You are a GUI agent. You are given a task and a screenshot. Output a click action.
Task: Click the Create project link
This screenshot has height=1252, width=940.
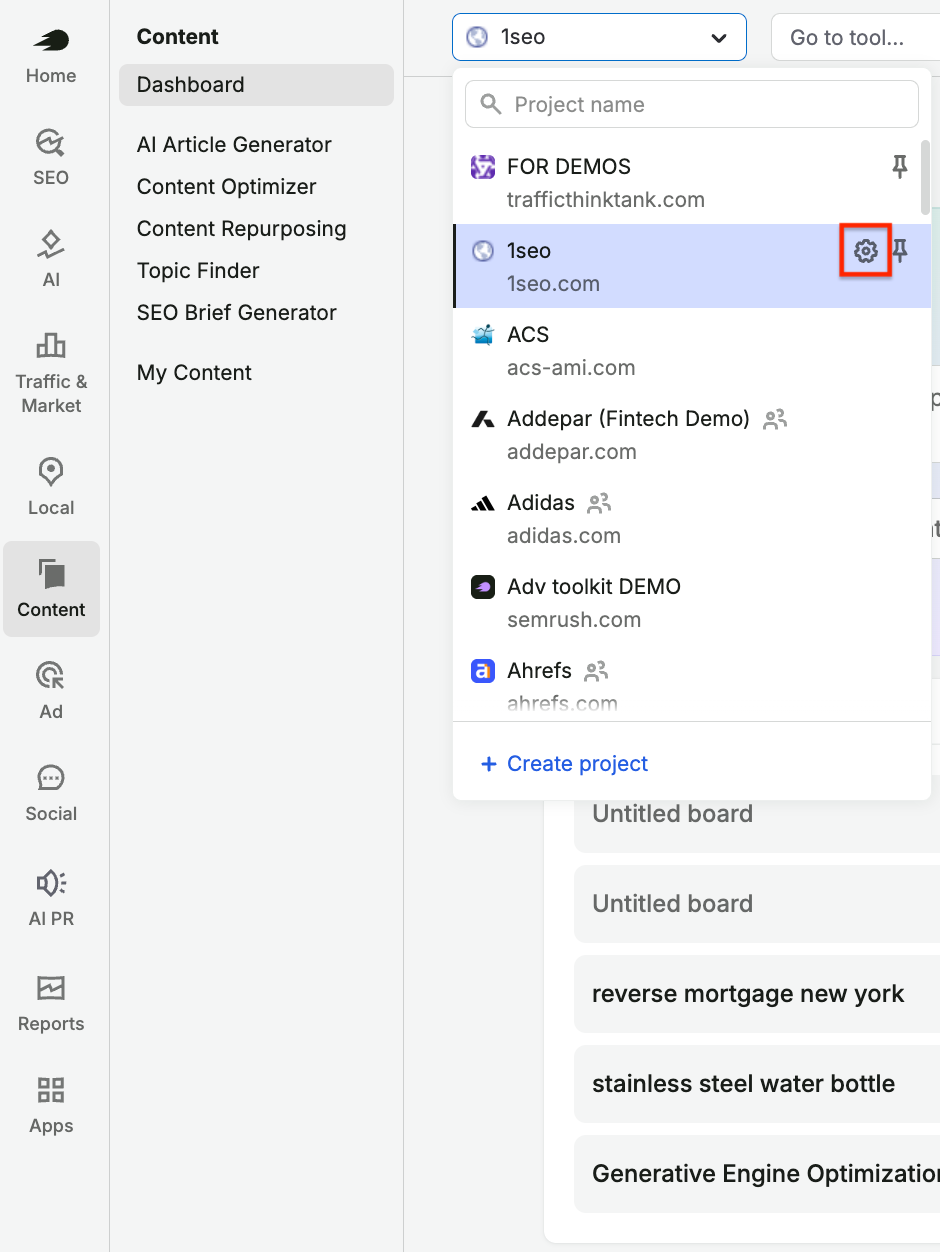tap(565, 764)
